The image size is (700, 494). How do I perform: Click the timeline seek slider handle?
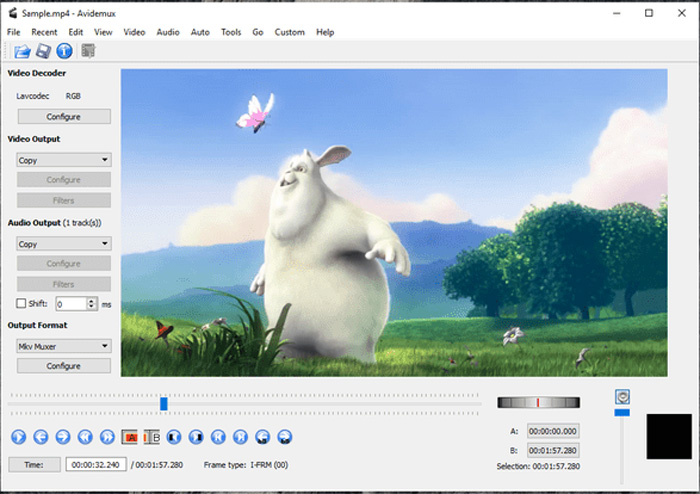pos(164,404)
